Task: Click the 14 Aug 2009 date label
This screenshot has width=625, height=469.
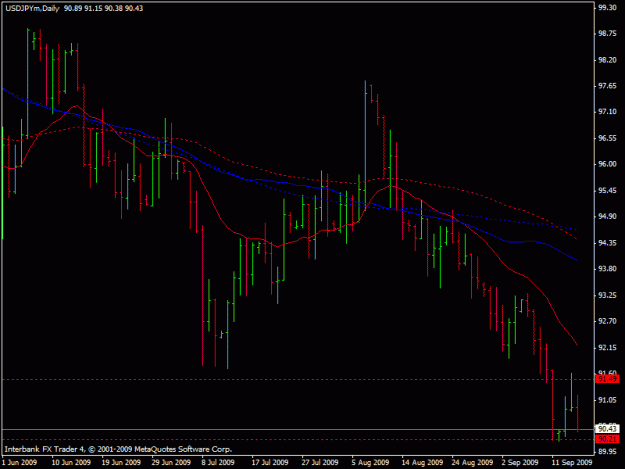Action: (x=422, y=462)
